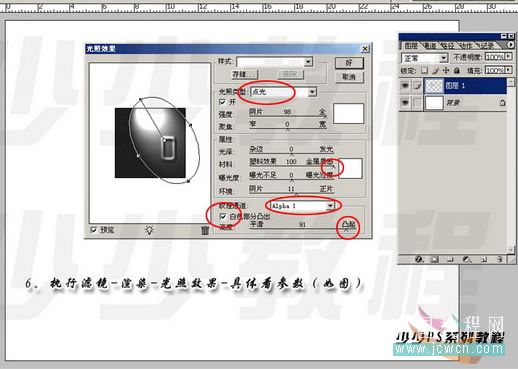Click lock position move icon
The image size is (518, 369).
(x=446, y=70)
